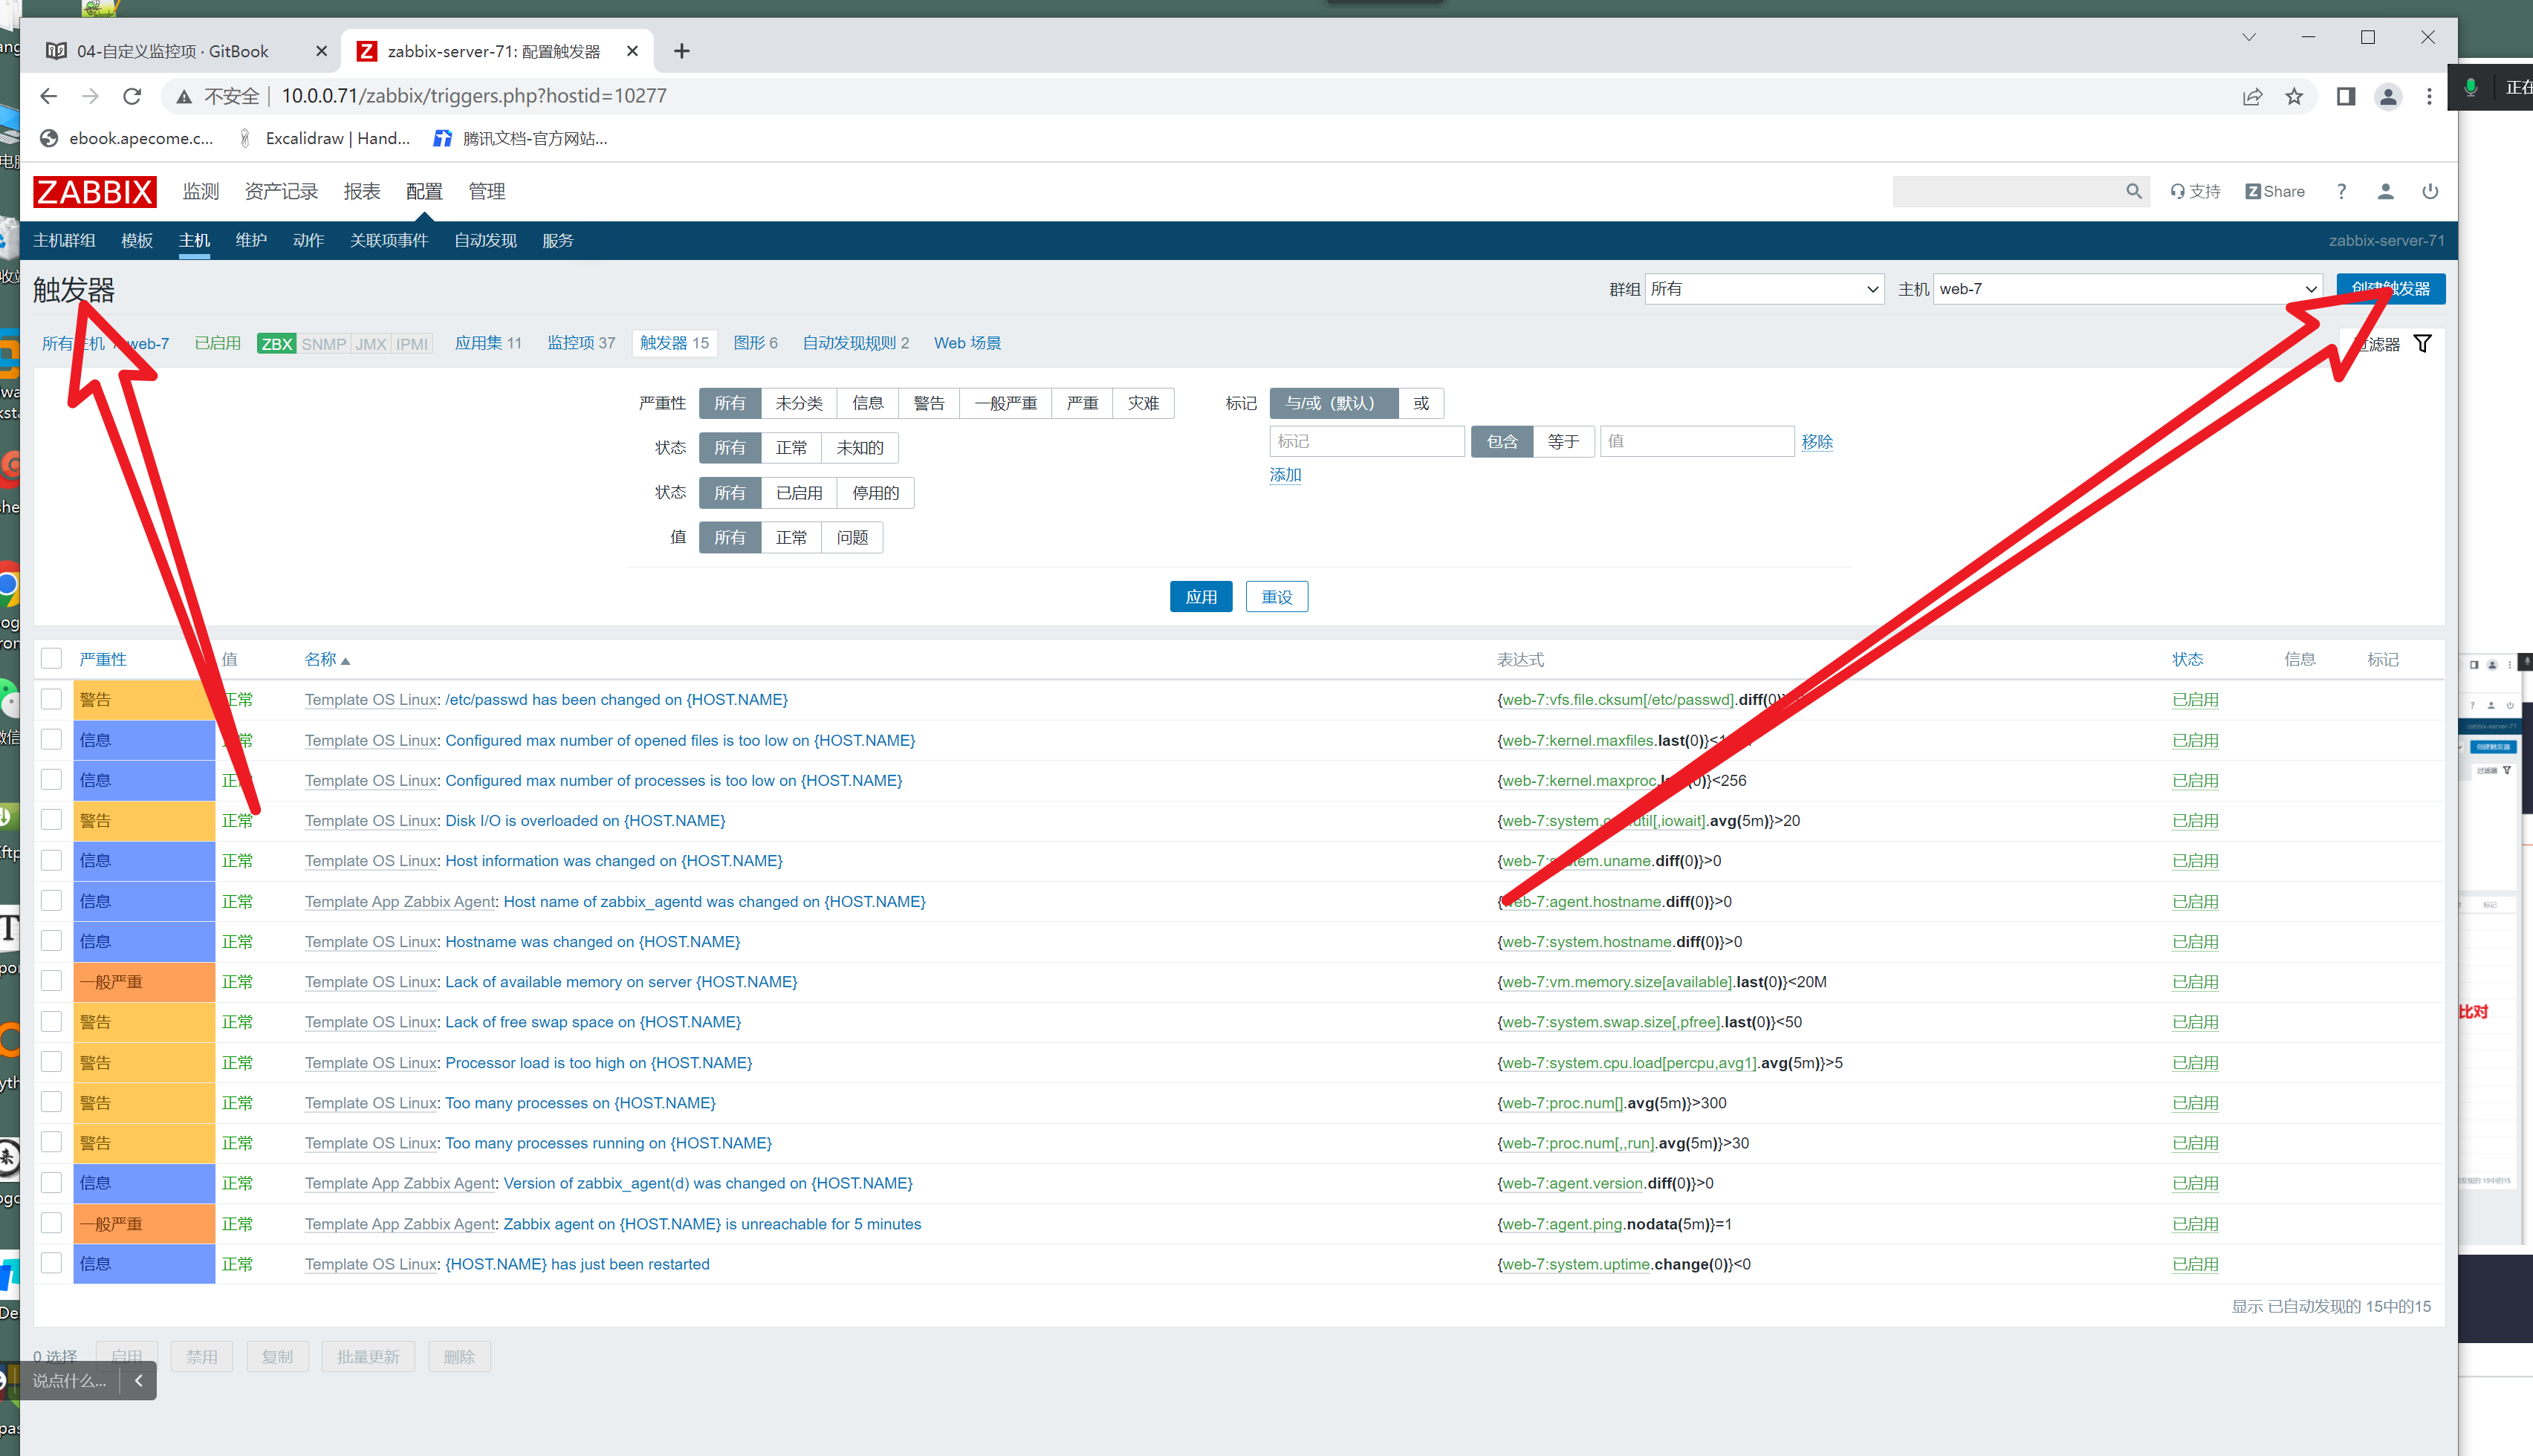Tick the select-all triggers checkbox
This screenshot has width=2533, height=1456.
[x=51, y=658]
